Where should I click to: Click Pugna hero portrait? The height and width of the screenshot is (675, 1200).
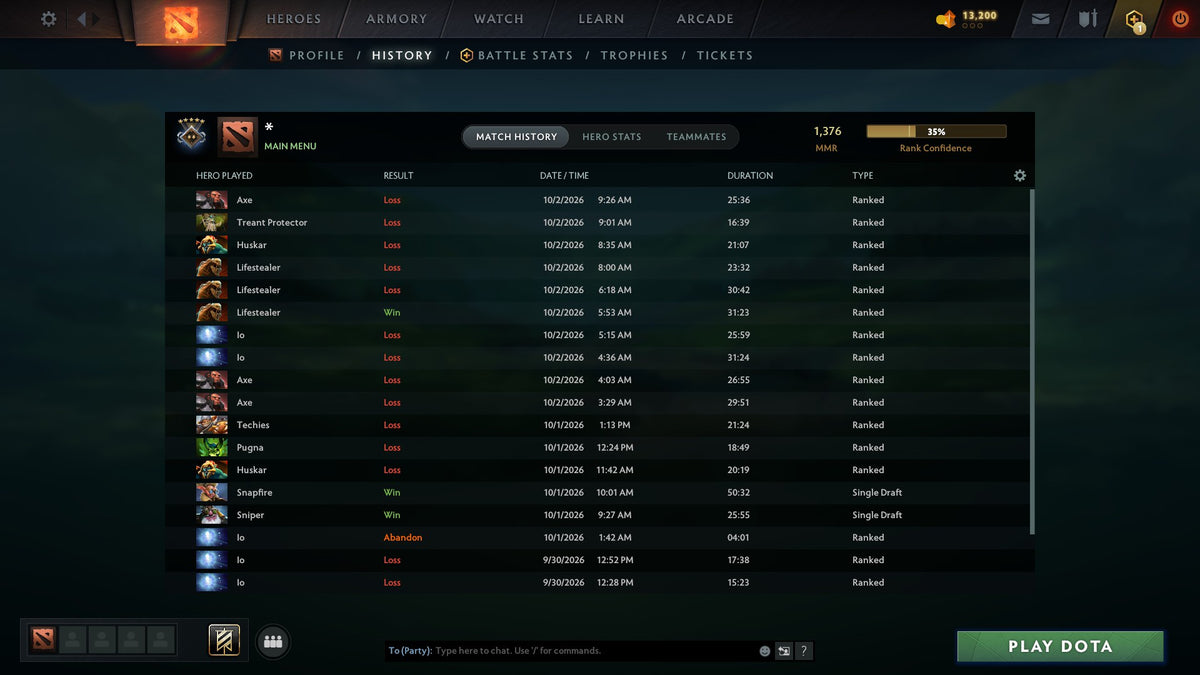[211, 447]
